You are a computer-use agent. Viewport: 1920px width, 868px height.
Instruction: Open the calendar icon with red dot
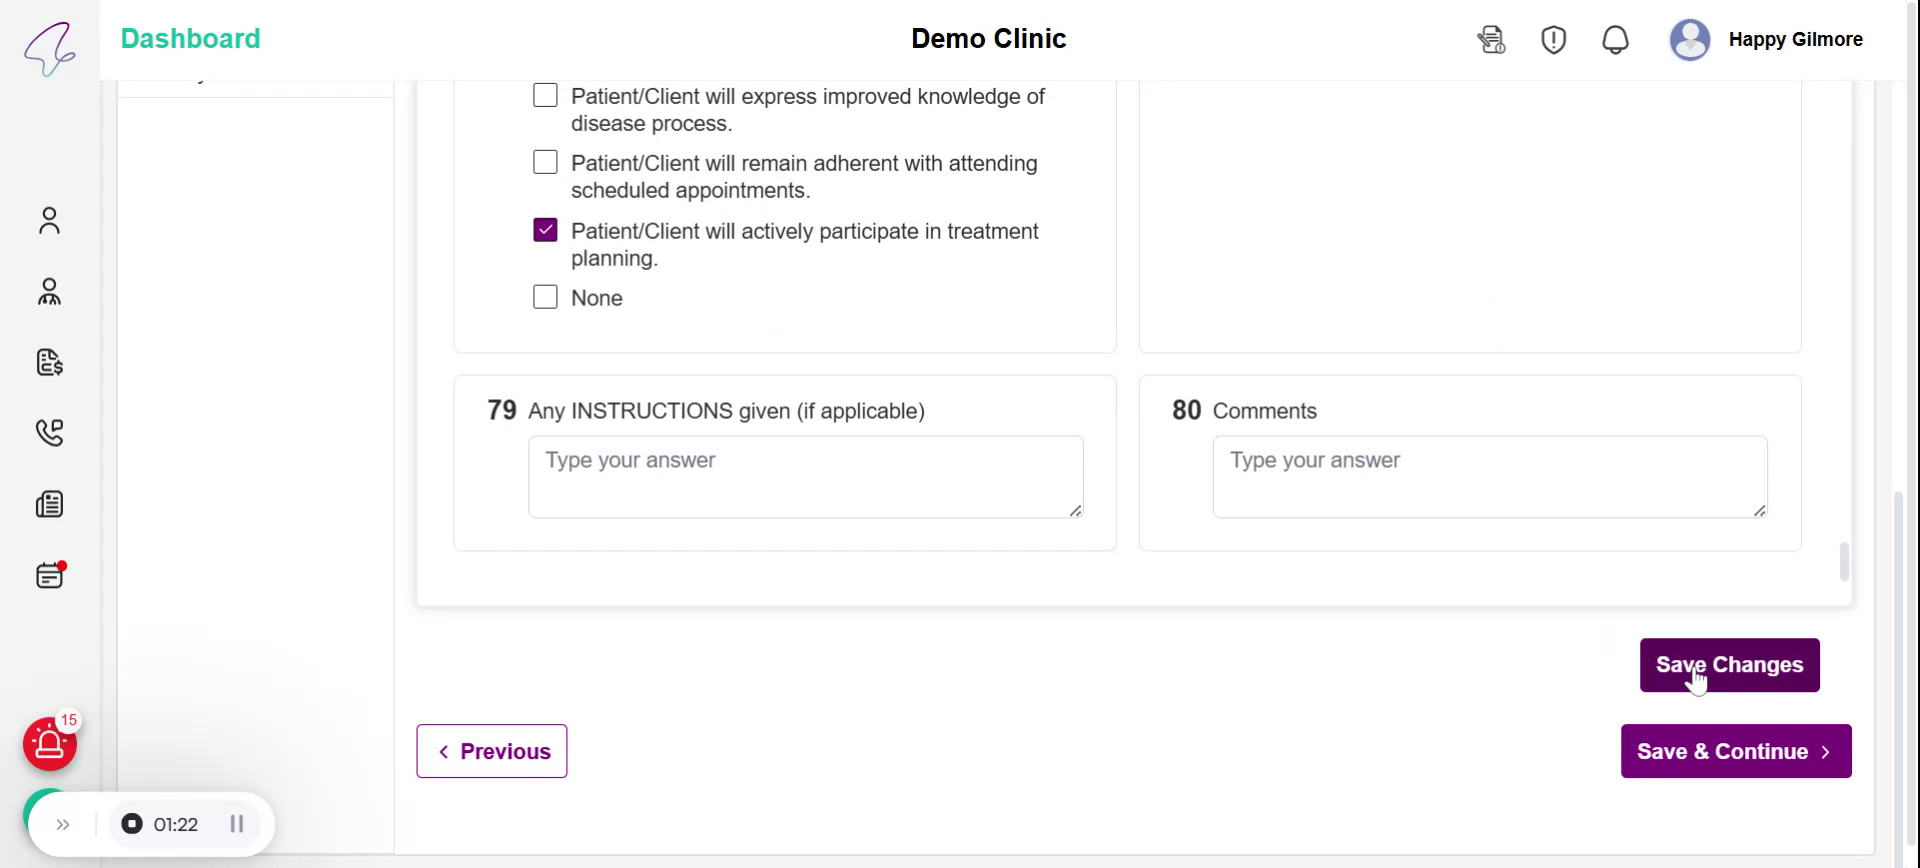(49, 575)
